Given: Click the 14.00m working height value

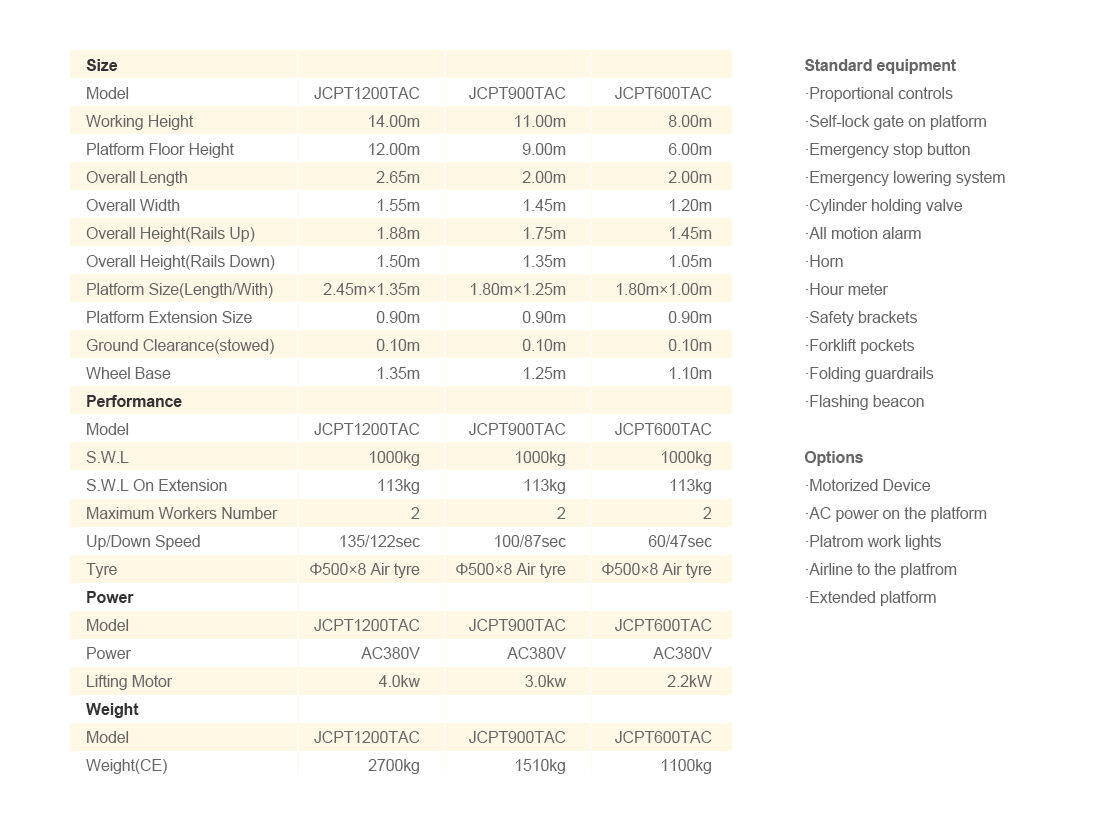Looking at the screenshot, I should pyautogui.click(x=394, y=121).
